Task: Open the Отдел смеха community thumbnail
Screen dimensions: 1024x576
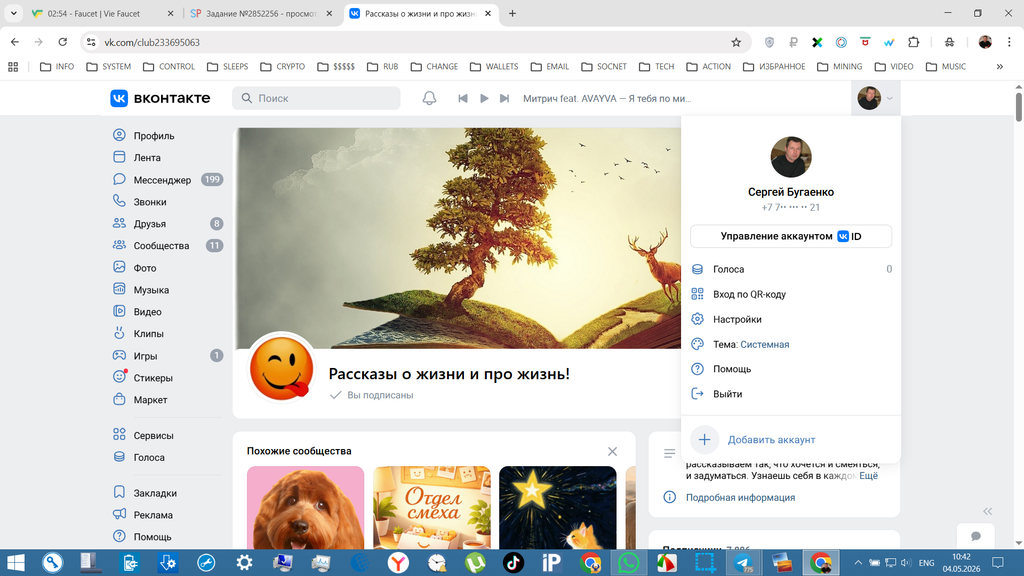Action: (x=432, y=507)
